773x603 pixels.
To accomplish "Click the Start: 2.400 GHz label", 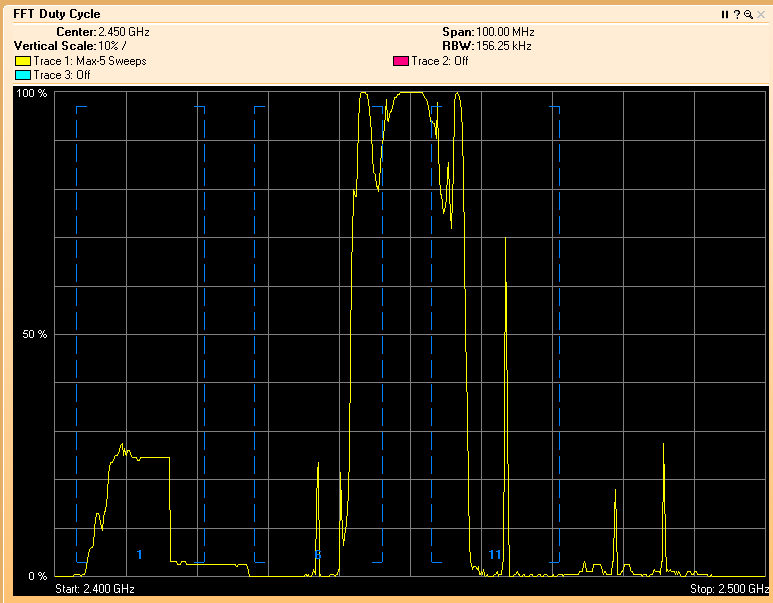I will (x=95, y=589).
